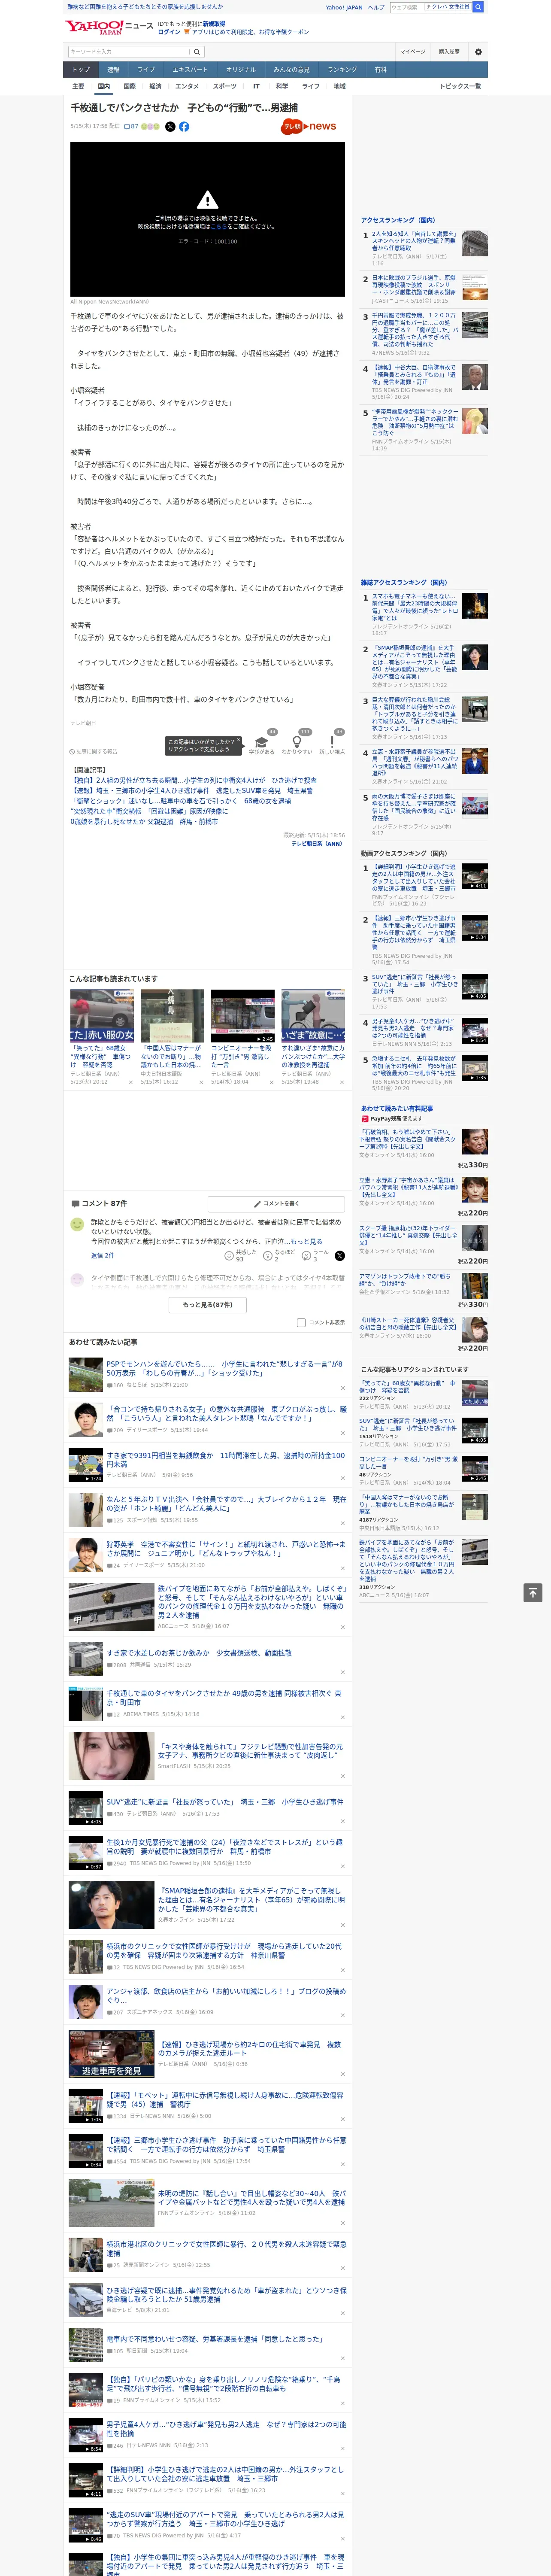This screenshot has height=2576, width=551.
Task: Select the エンタメ category tab
Action: click(x=187, y=87)
